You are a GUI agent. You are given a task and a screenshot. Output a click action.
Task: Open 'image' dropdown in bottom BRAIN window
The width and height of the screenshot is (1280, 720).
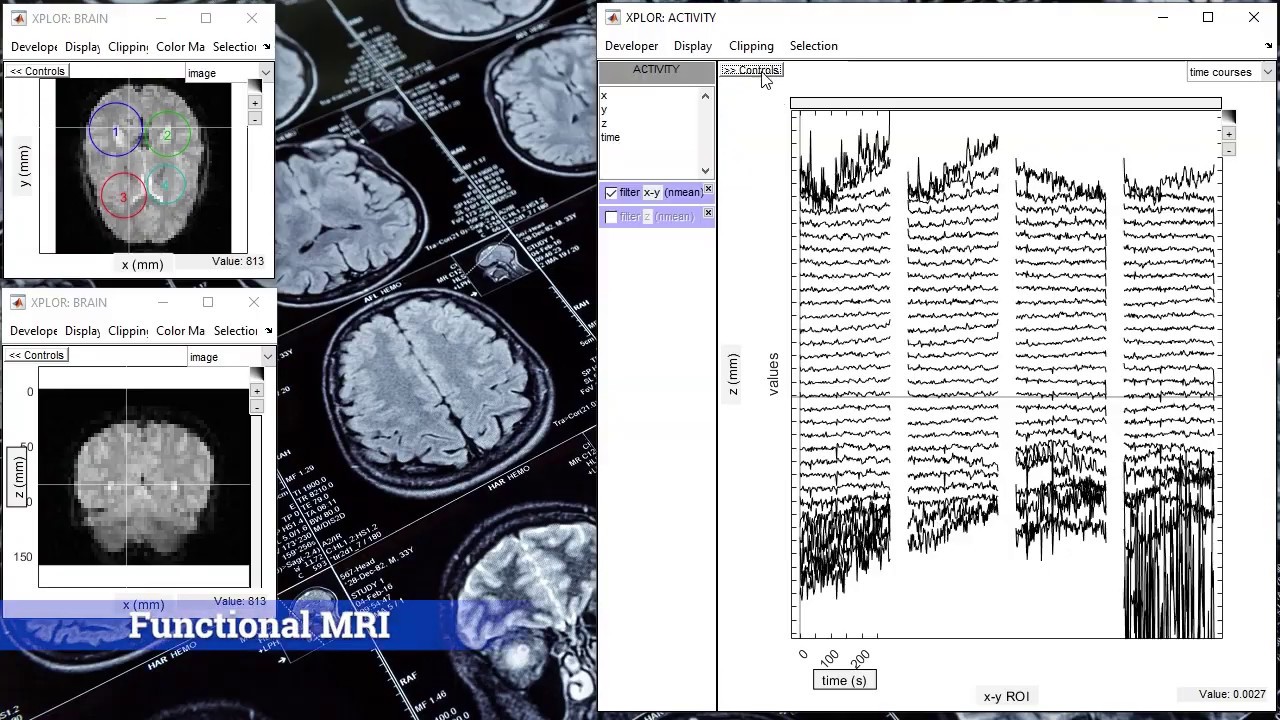tap(231, 357)
